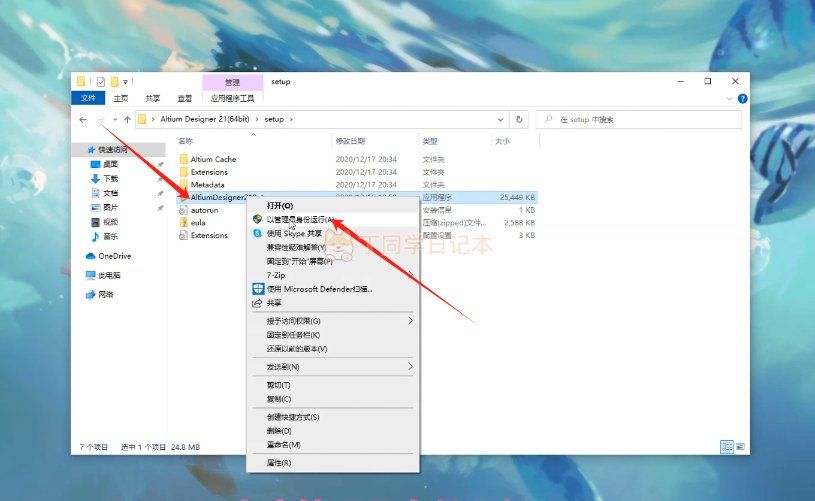Expand the ribbon with the chevron
The height and width of the screenshot is (501, 815).
point(729,98)
